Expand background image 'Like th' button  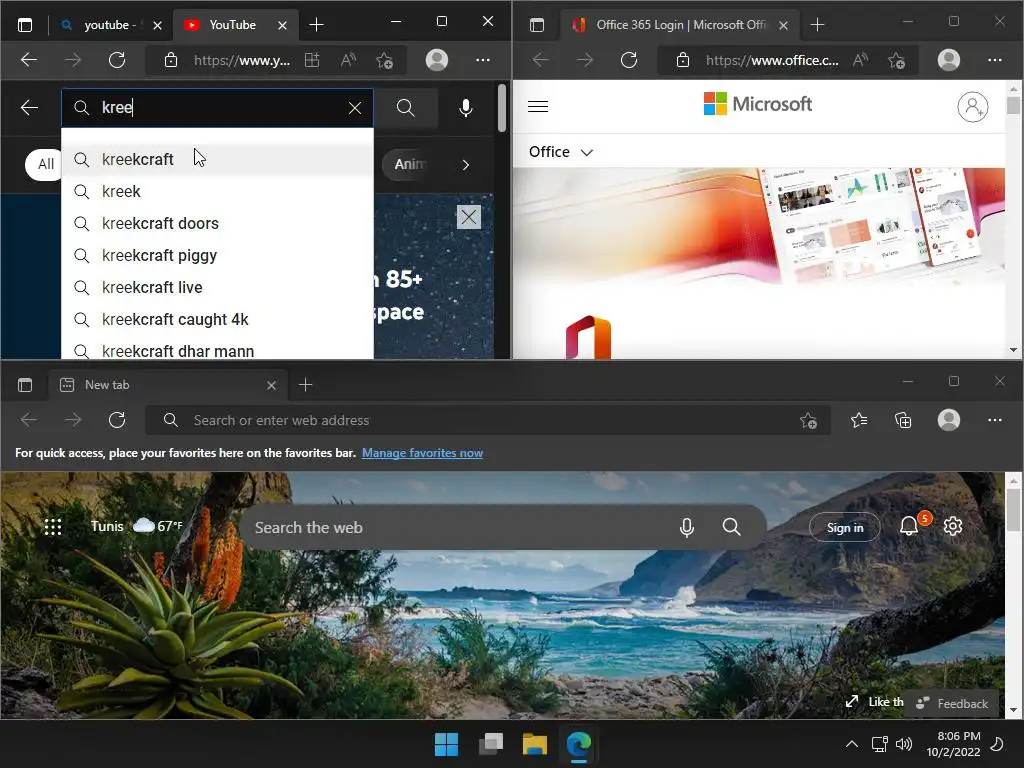874,701
